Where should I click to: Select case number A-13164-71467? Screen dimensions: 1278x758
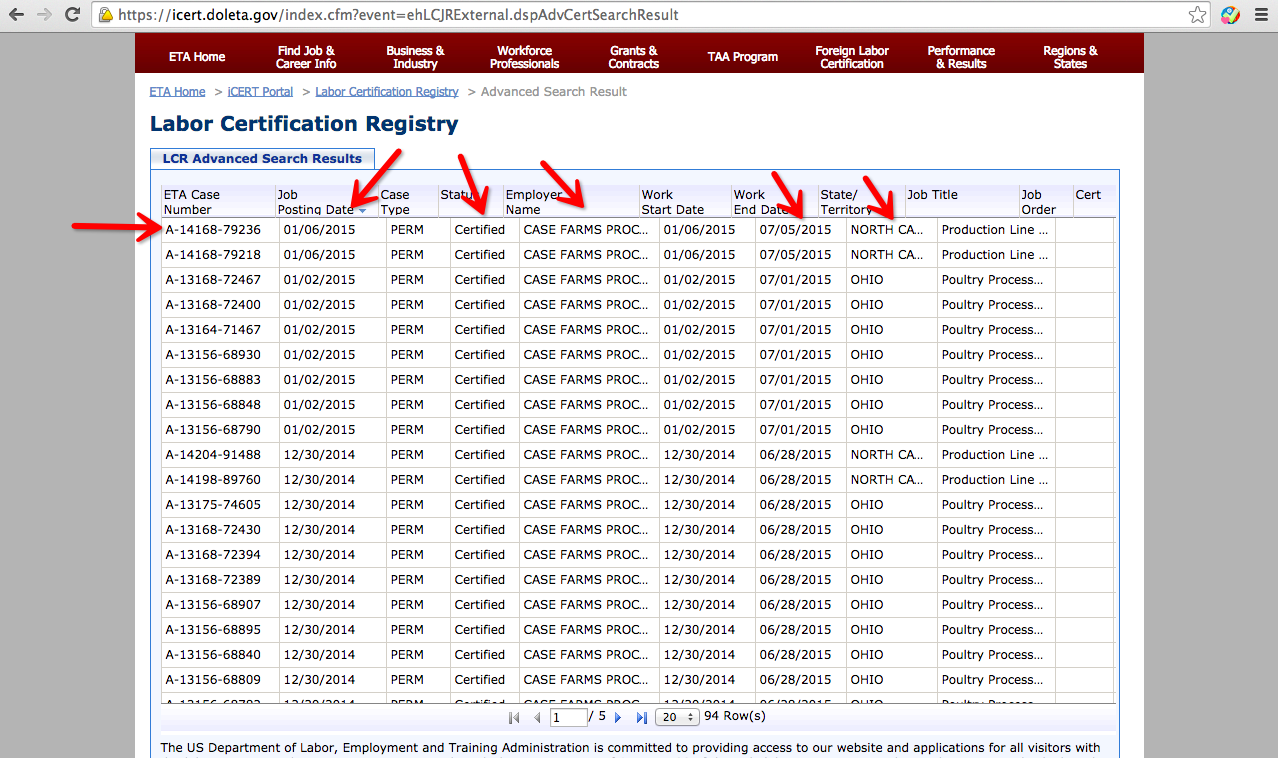(x=213, y=330)
